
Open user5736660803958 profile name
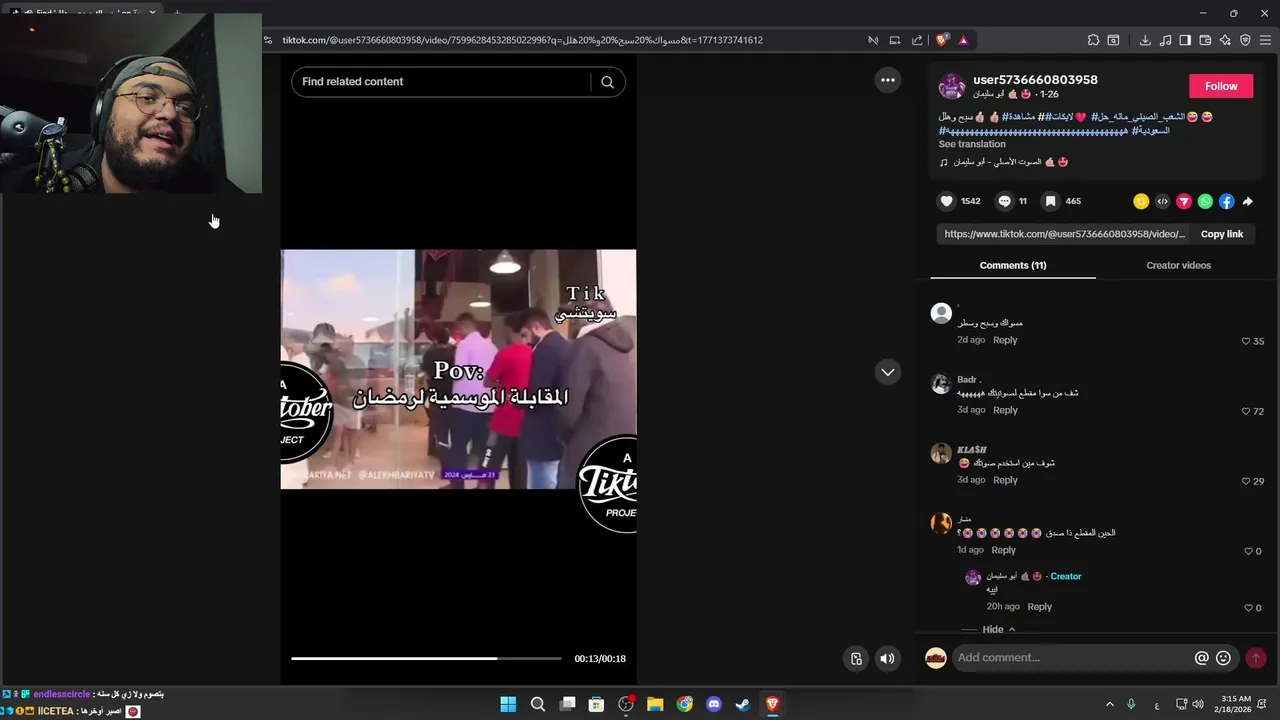(1035, 80)
